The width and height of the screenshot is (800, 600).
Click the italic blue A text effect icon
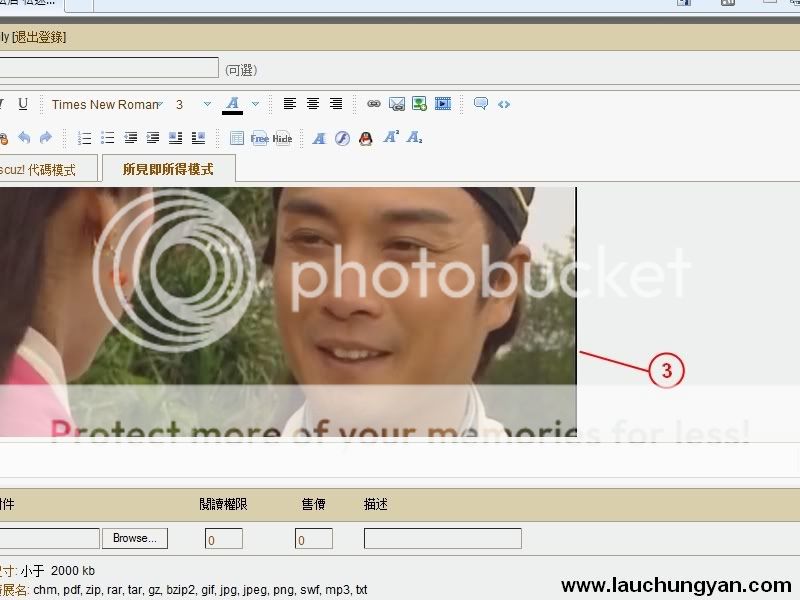tap(319, 138)
